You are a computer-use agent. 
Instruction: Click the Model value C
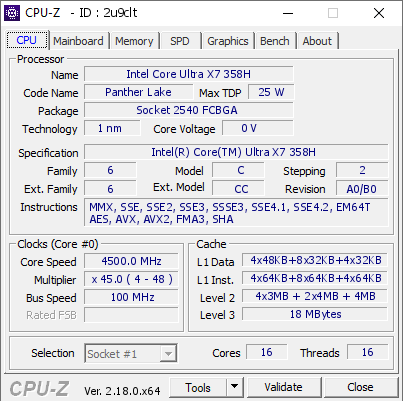238,170
